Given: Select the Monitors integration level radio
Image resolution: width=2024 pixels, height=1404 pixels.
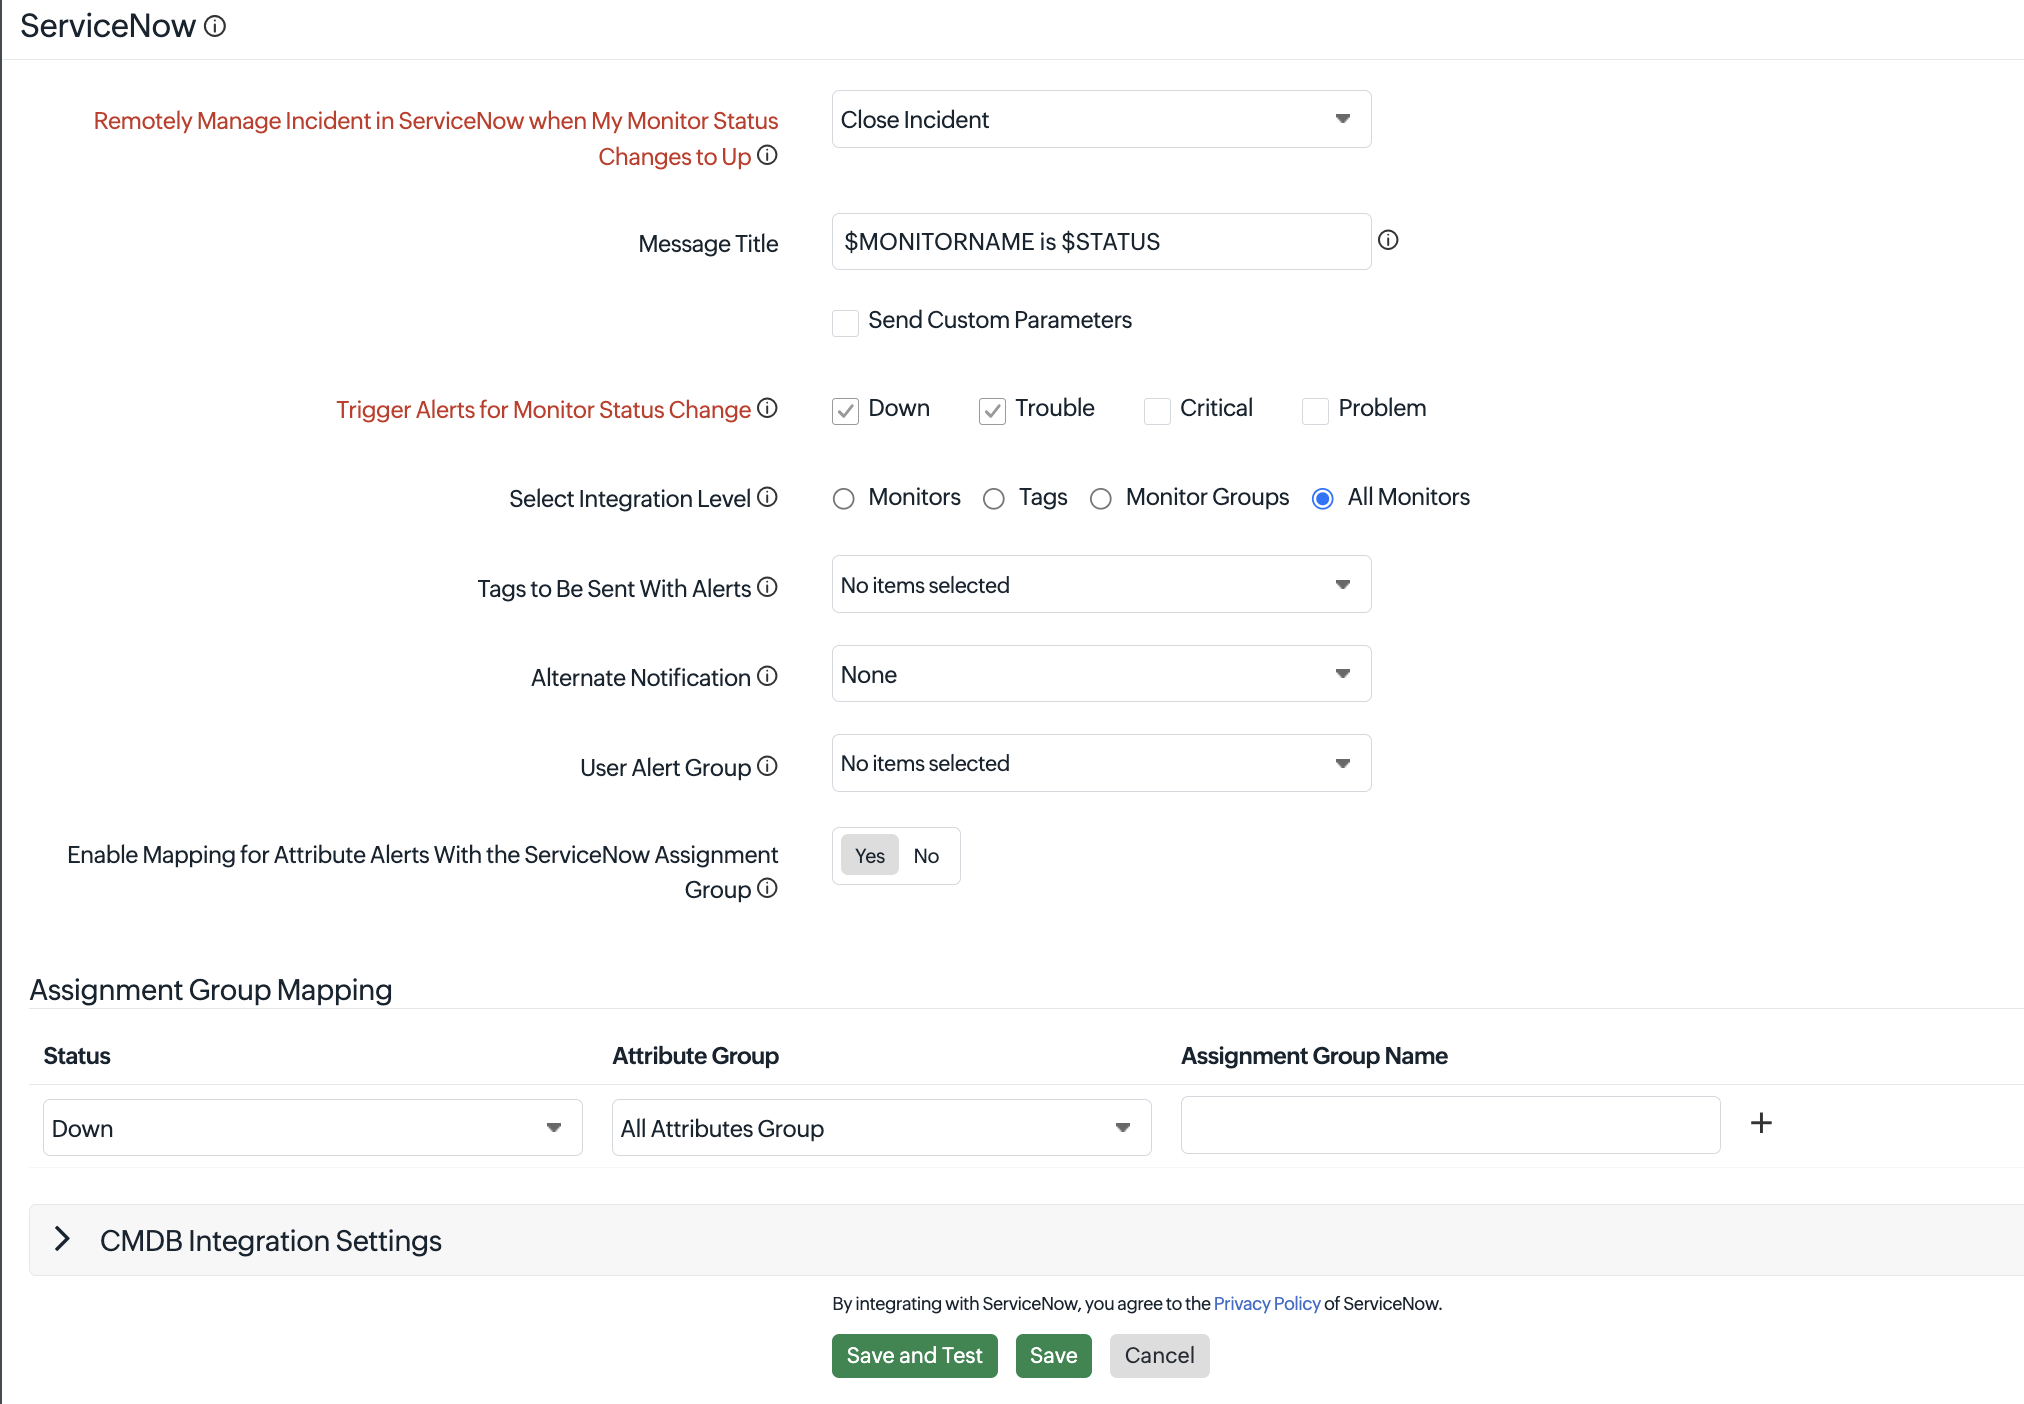Looking at the screenshot, I should pos(844,499).
